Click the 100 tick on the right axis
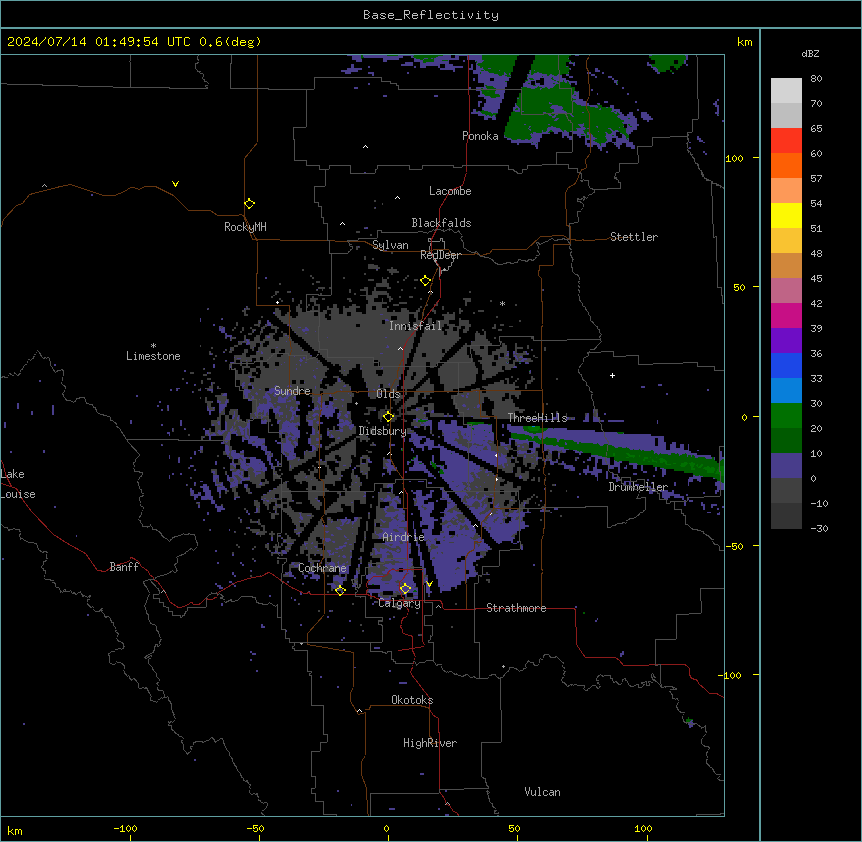 pyautogui.click(x=734, y=158)
